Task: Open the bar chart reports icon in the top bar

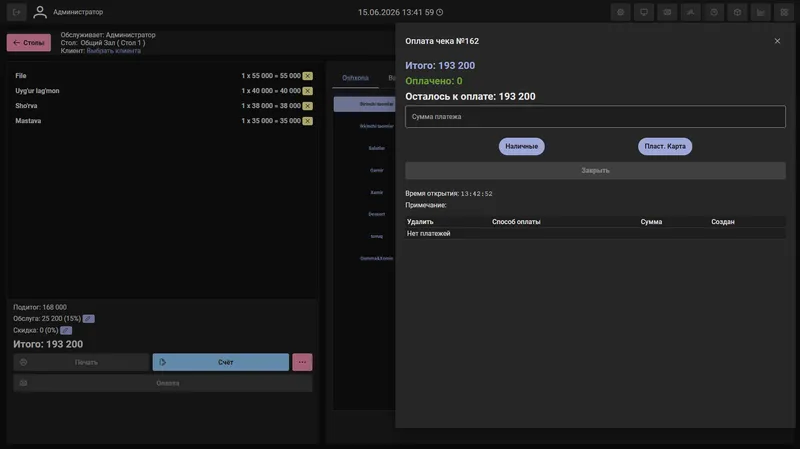Action: coord(761,12)
